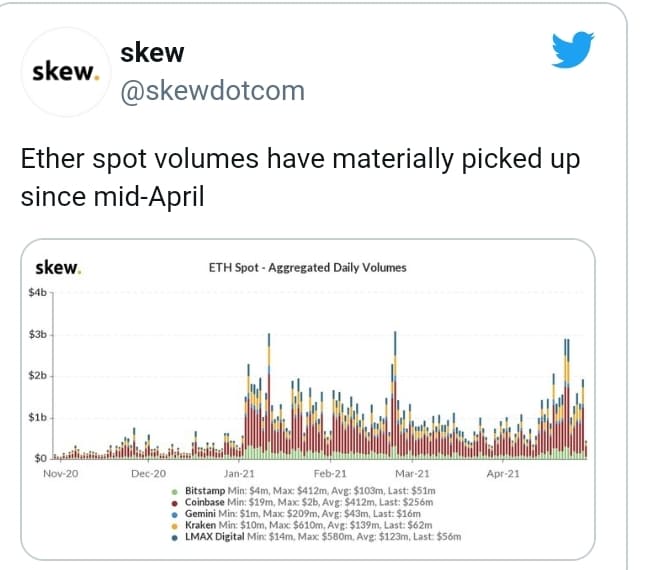Click the skew logo inside the chart

click(x=58, y=268)
